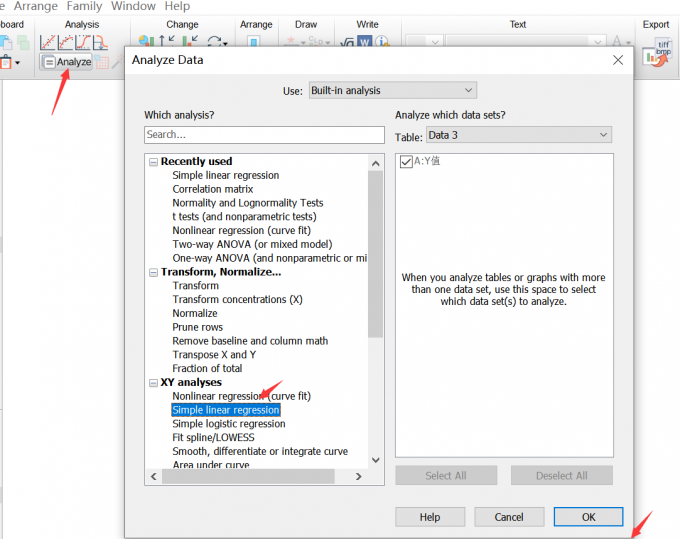The width and height of the screenshot is (680, 539).
Task: Select Normality and Lognormality Tests
Action: 248,203
